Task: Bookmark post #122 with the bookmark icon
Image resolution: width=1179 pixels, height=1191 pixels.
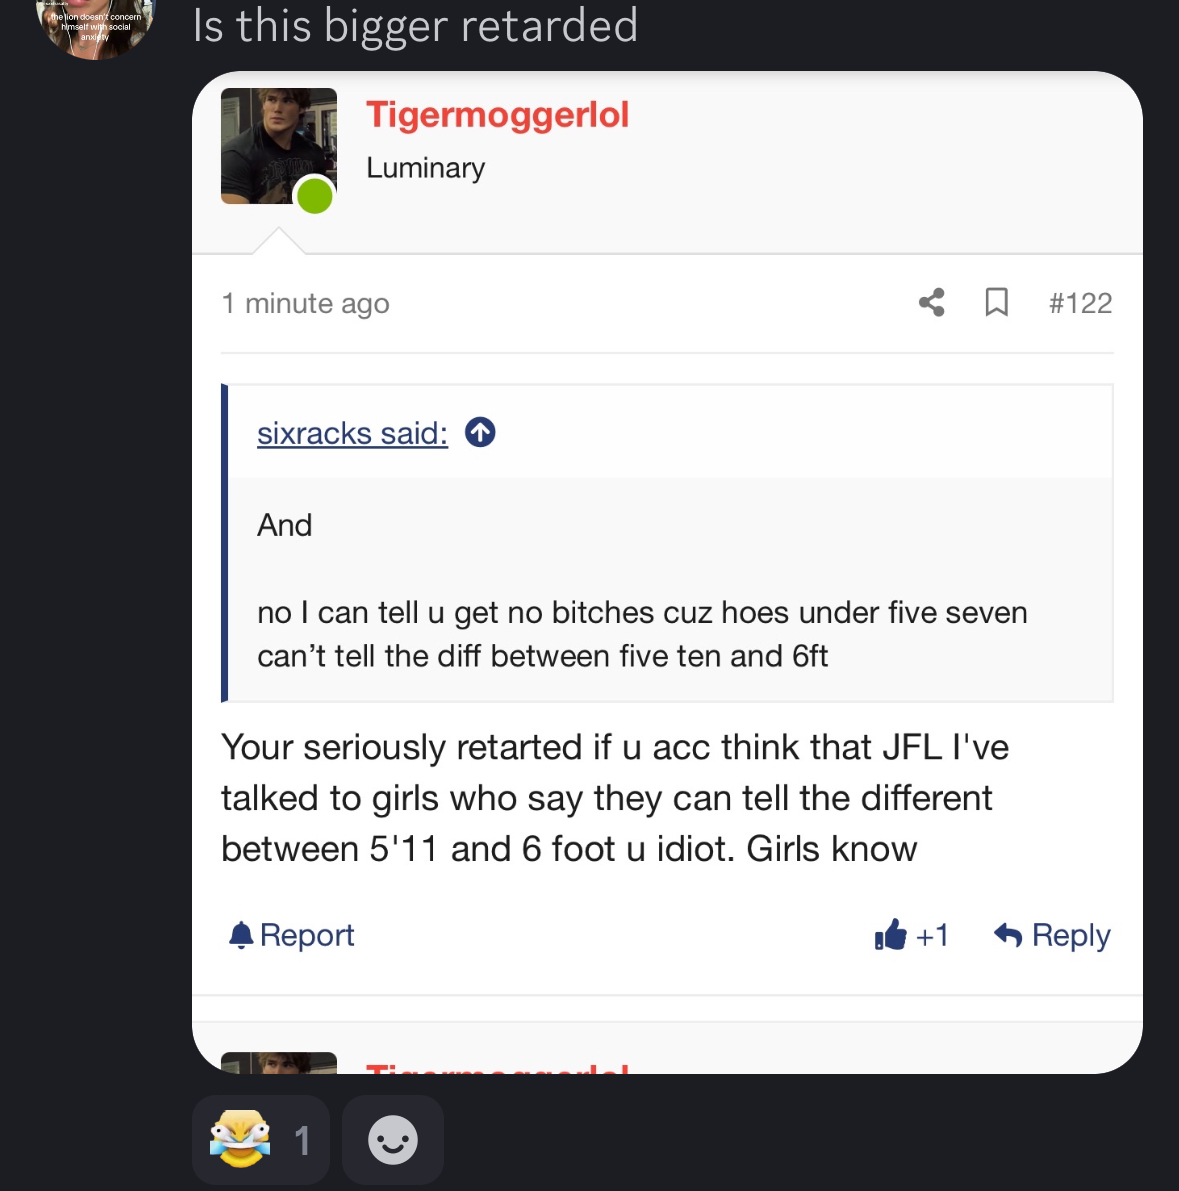Action: [x=996, y=302]
